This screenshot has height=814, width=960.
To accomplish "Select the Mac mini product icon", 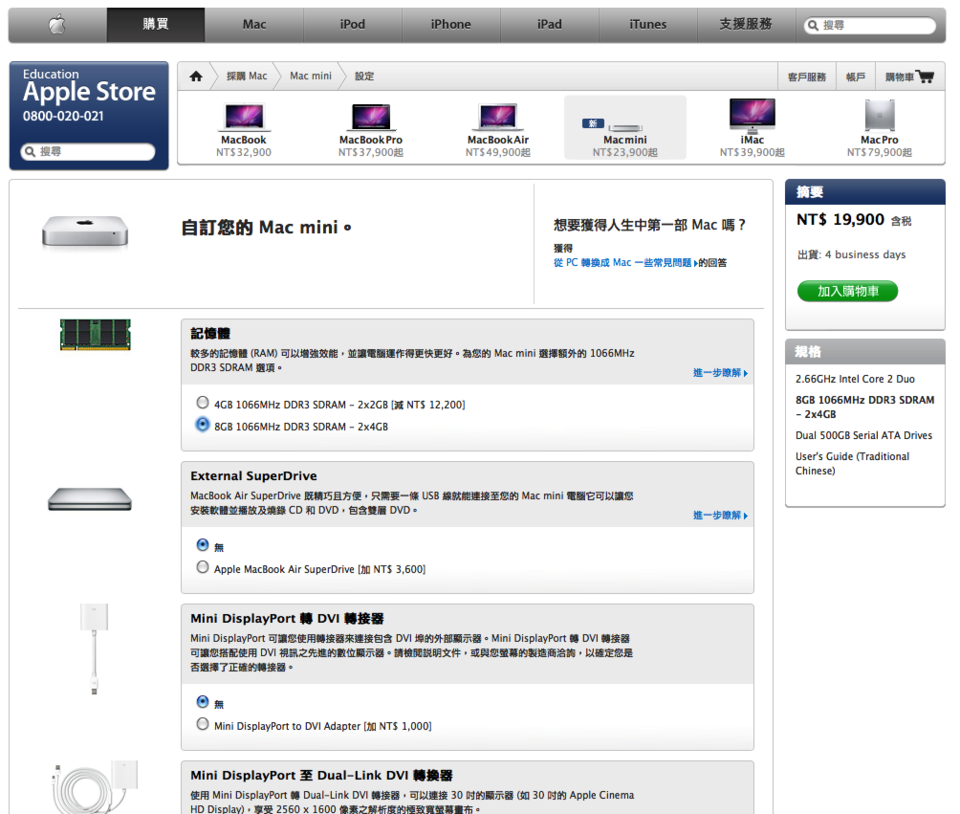I will click(x=625, y=128).
